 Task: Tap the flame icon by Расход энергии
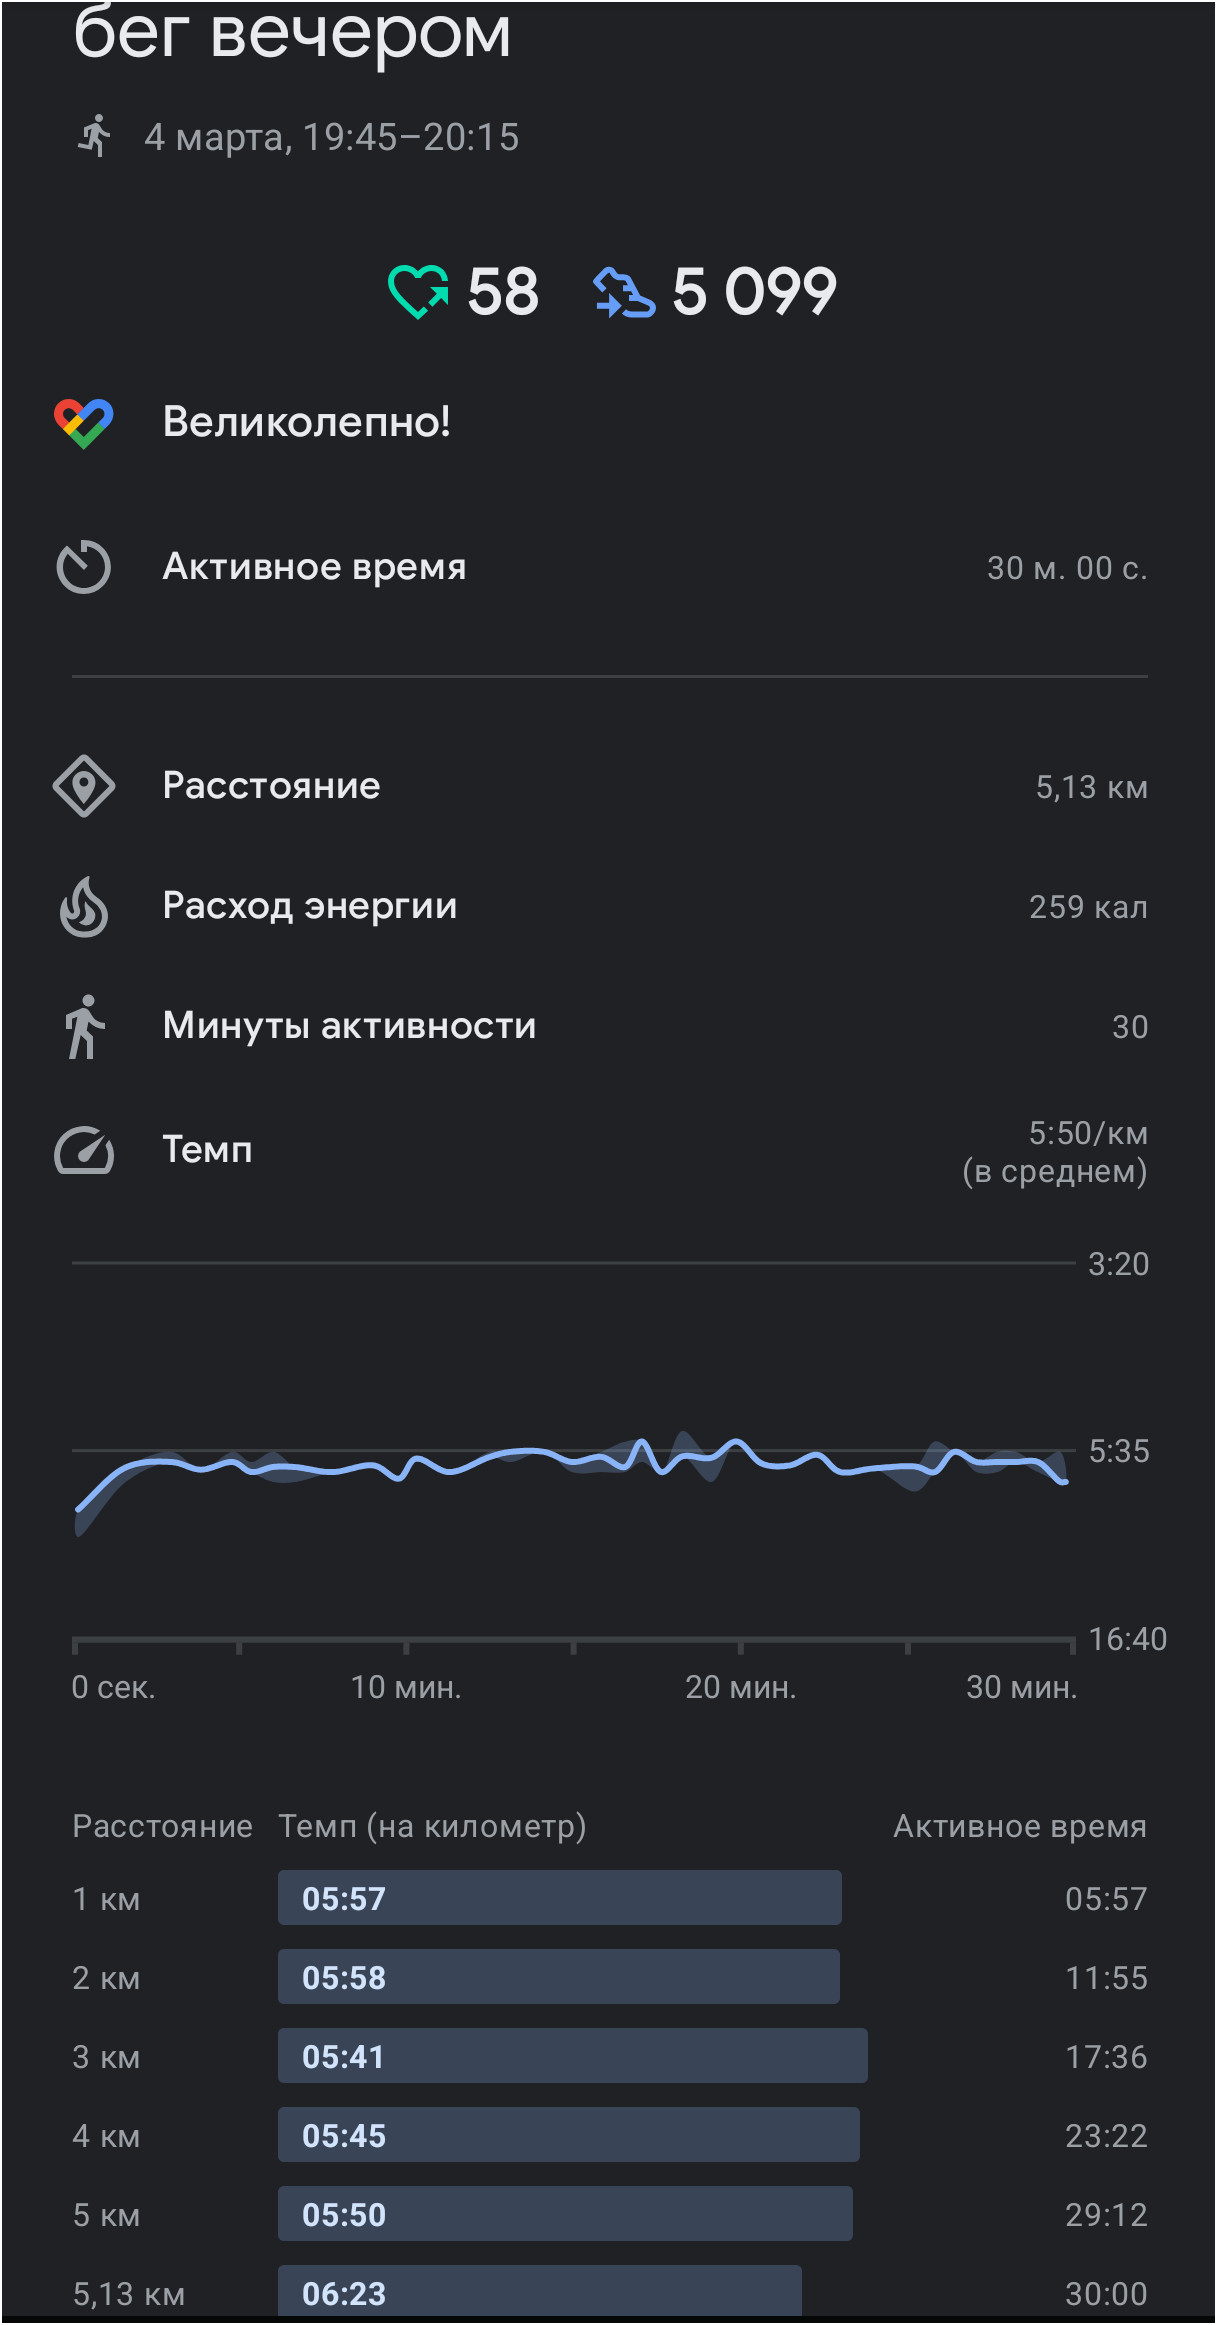84,906
